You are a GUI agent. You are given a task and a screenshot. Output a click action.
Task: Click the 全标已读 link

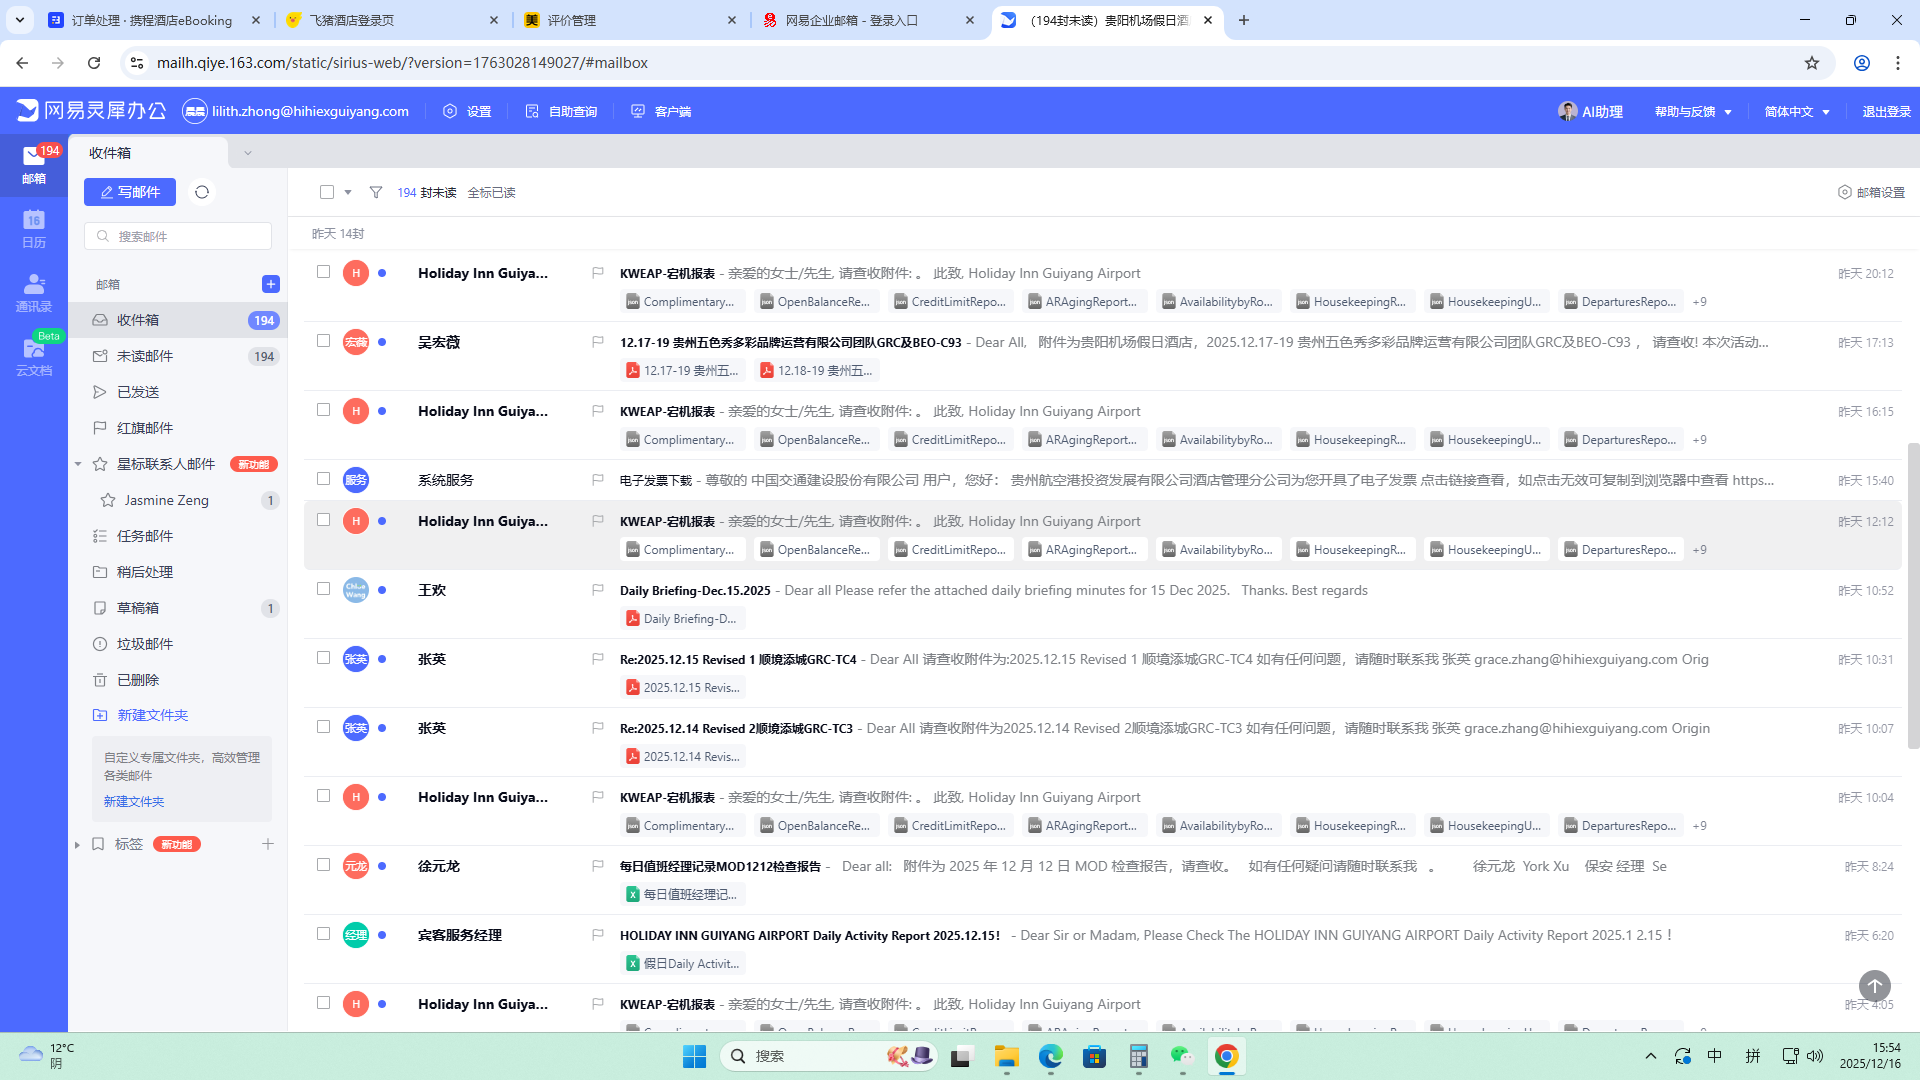(491, 192)
